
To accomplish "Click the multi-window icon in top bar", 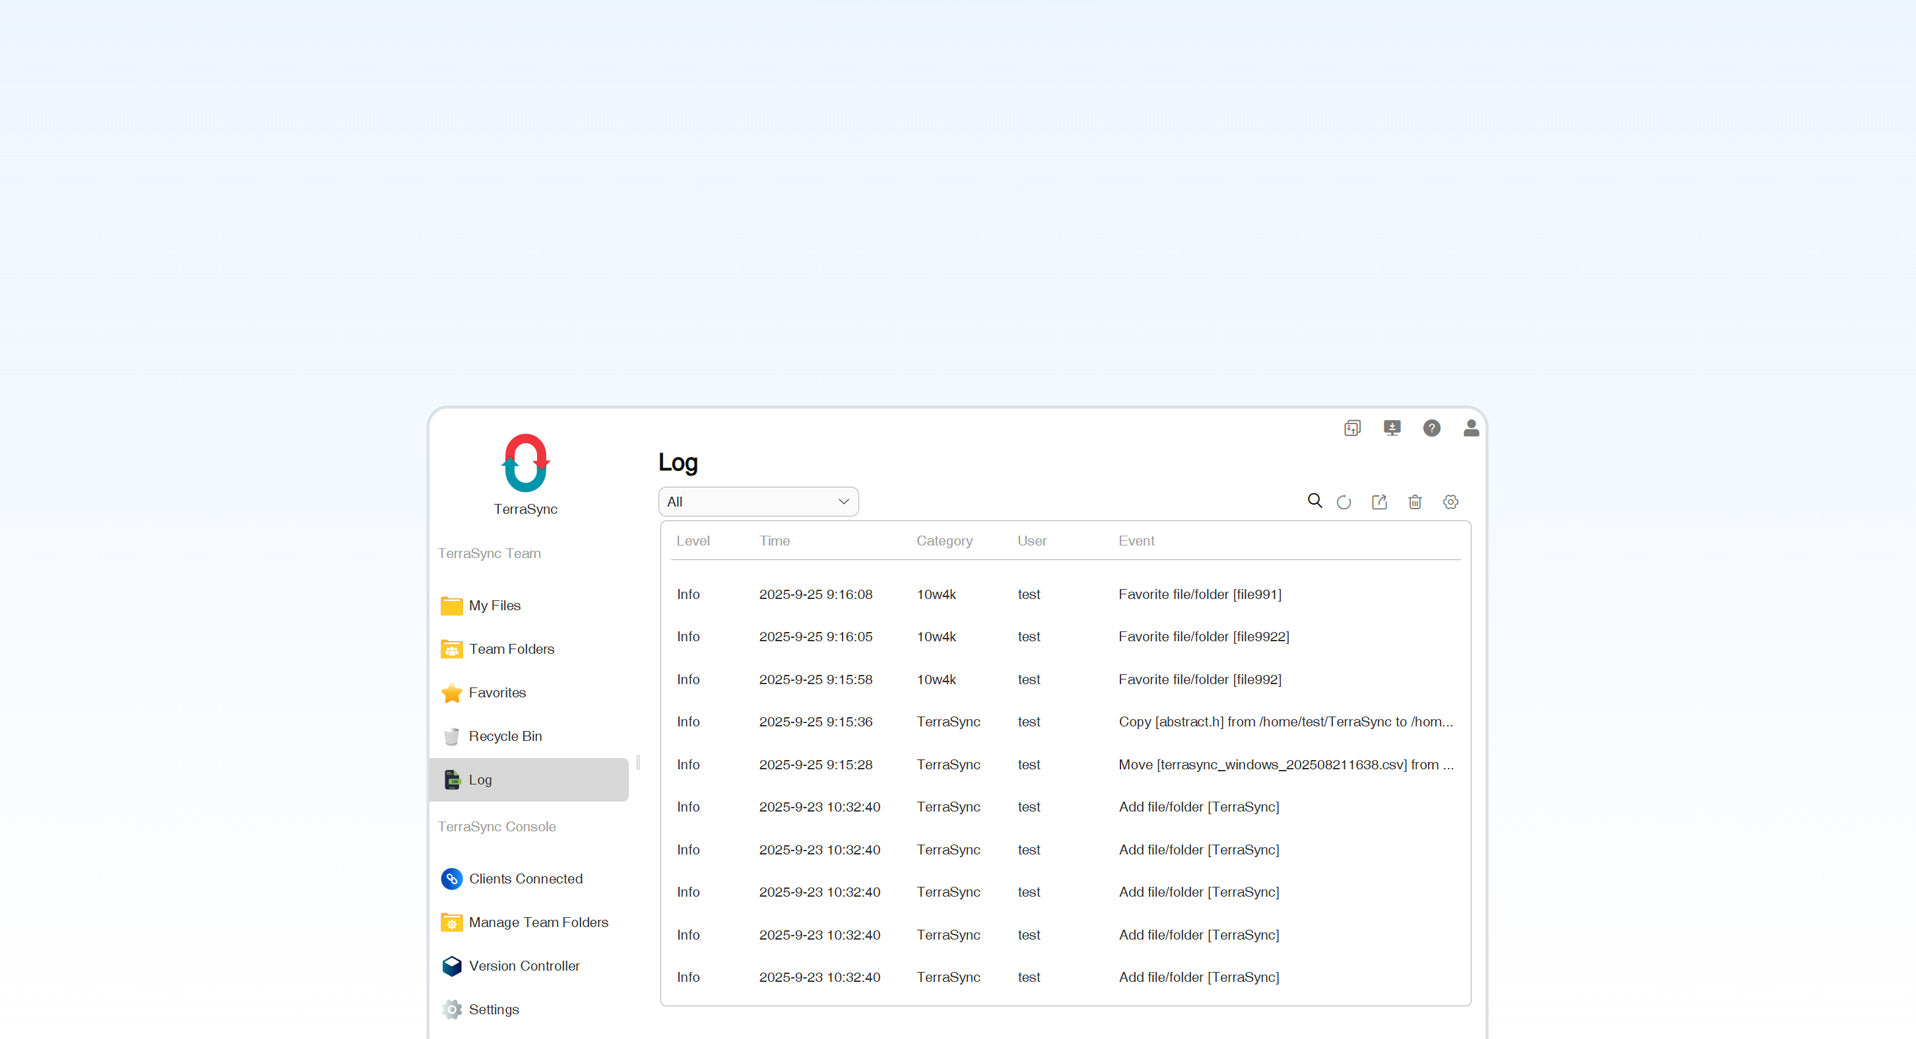I will coord(1352,428).
